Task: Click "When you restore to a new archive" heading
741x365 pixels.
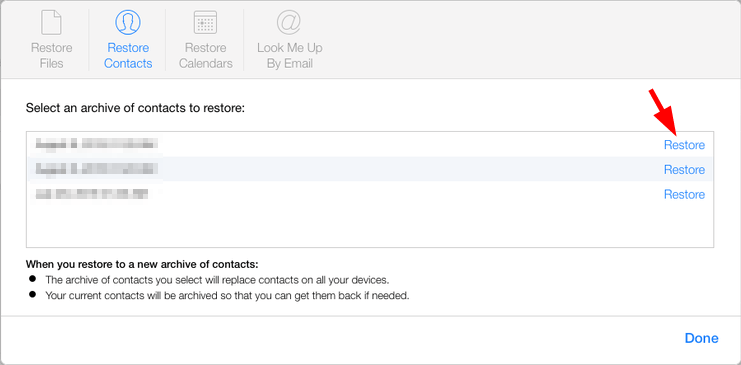Action: 142,264
